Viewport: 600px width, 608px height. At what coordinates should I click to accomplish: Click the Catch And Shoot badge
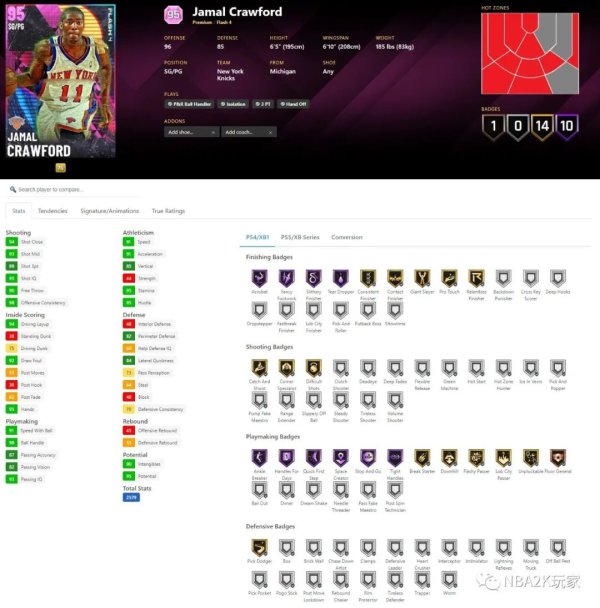[x=259, y=368]
